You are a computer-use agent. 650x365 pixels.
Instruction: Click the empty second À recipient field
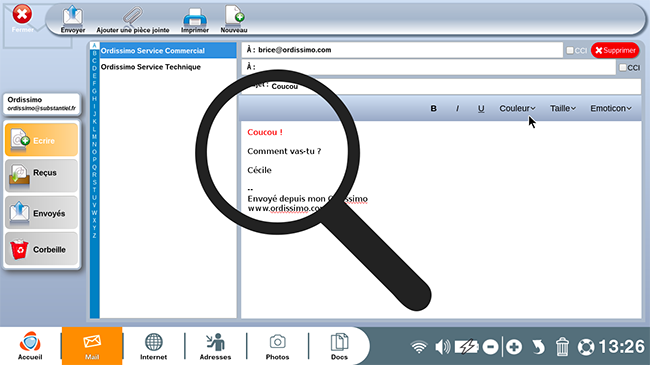[x=429, y=67]
